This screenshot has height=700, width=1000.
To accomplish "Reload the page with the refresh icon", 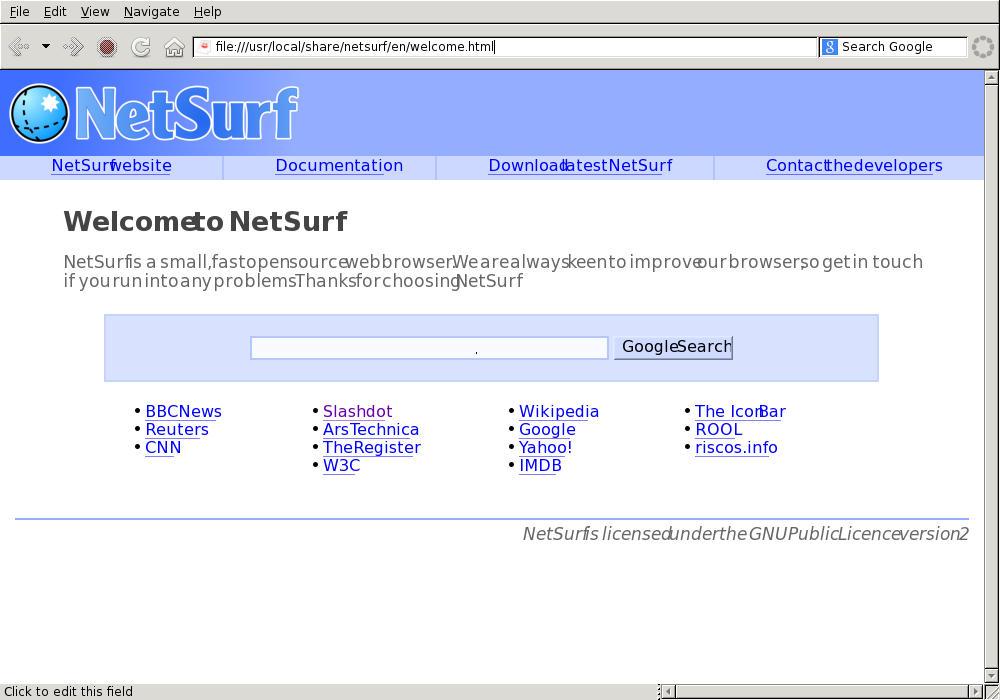I will (x=141, y=47).
